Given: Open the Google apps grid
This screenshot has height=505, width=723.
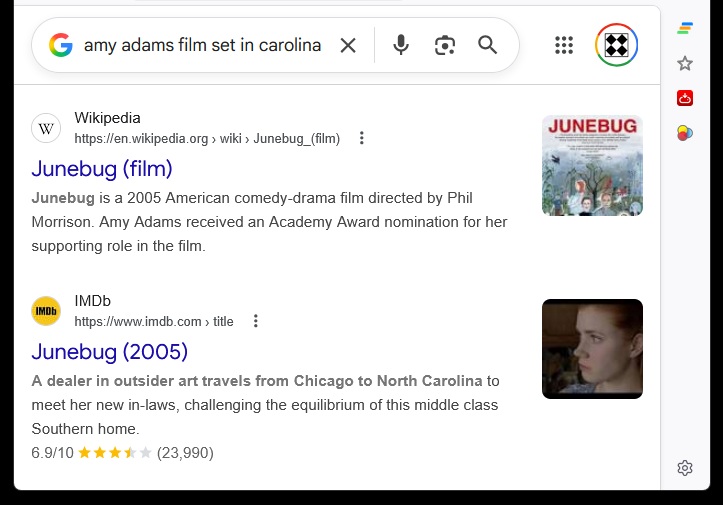Looking at the screenshot, I should click(x=564, y=45).
